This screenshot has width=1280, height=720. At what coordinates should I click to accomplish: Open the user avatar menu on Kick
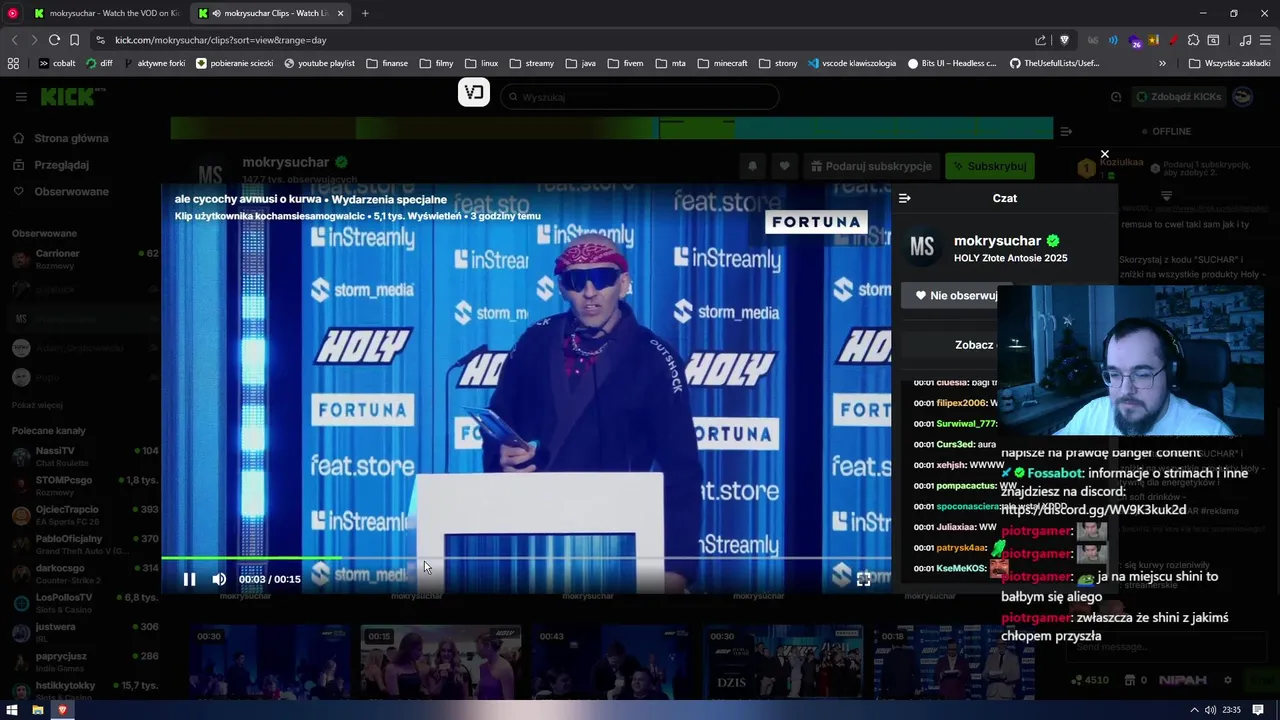(x=1242, y=97)
